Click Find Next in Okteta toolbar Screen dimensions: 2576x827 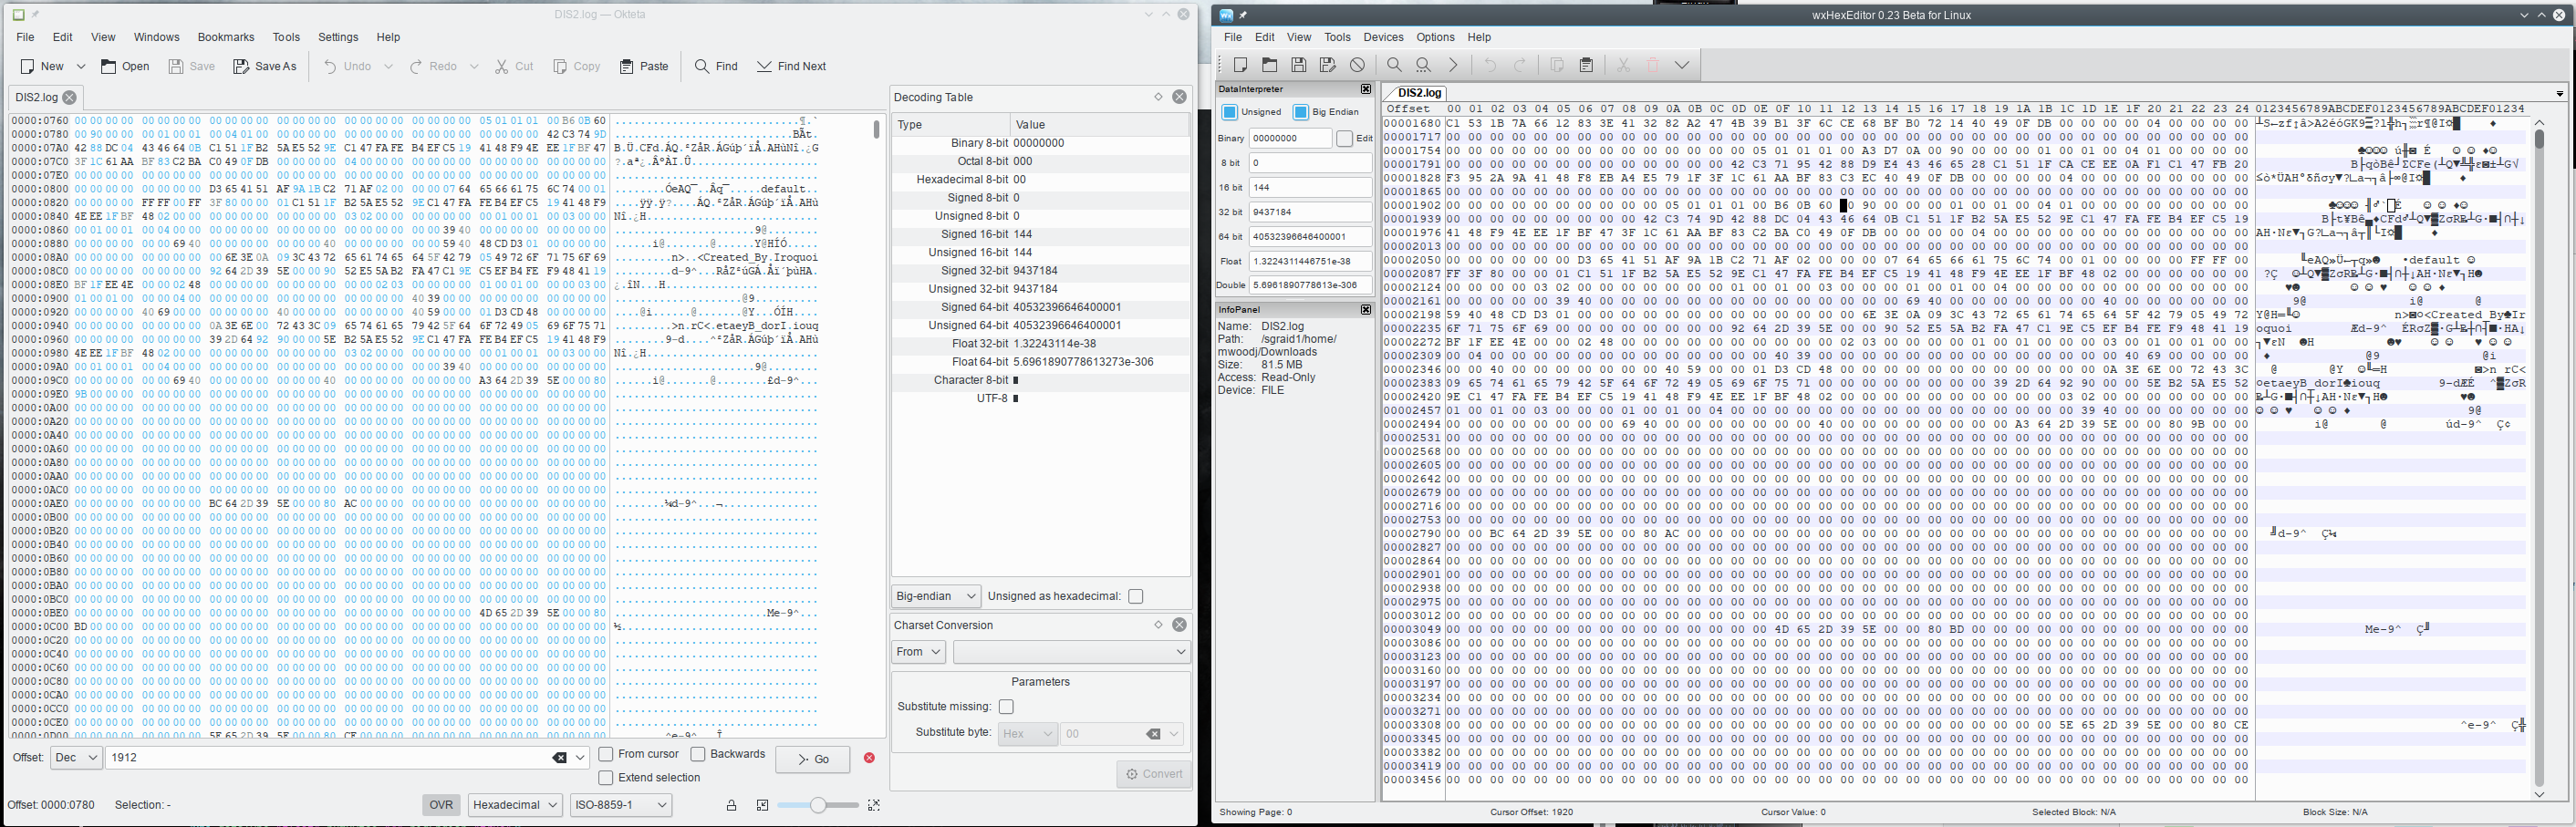point(791,66)
